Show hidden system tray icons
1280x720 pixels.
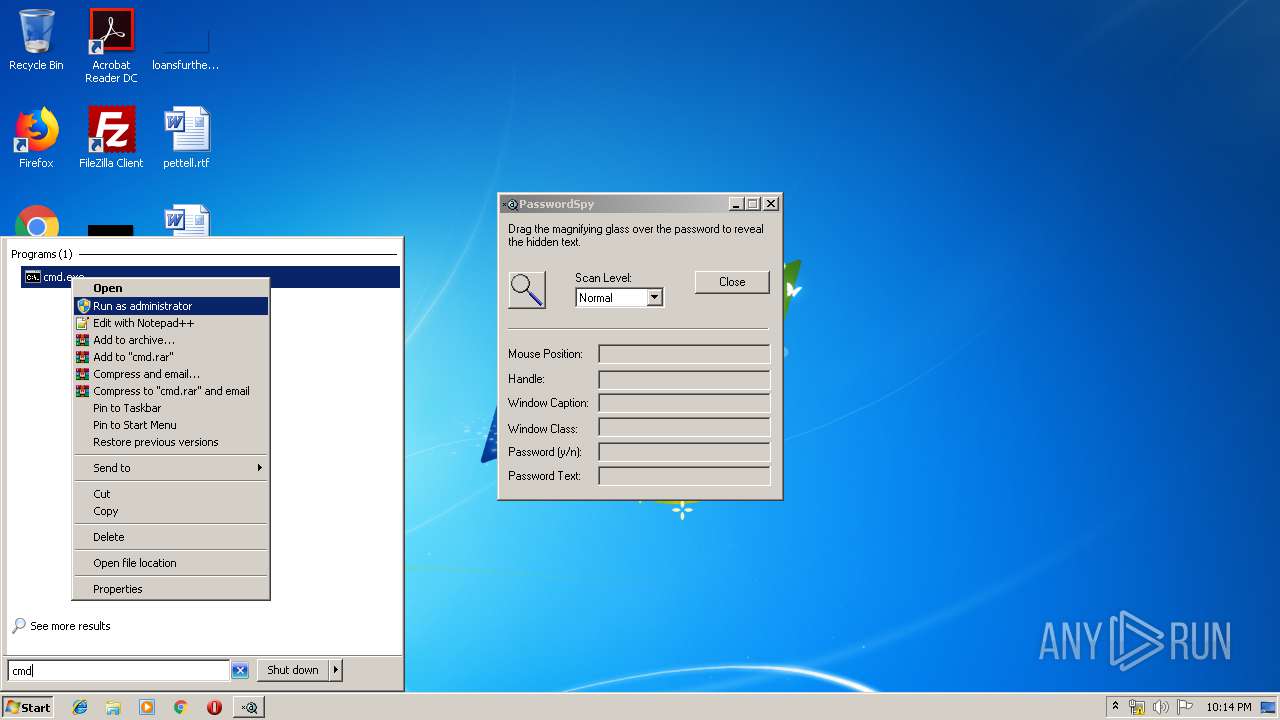pyautogui.click(x=1115, y=707)
